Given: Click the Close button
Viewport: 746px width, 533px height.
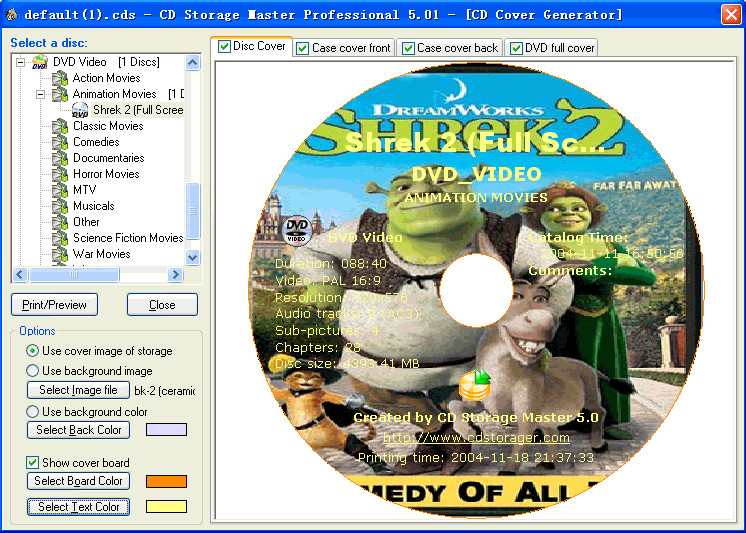Looking at the screenshot, I should (162, 305).
